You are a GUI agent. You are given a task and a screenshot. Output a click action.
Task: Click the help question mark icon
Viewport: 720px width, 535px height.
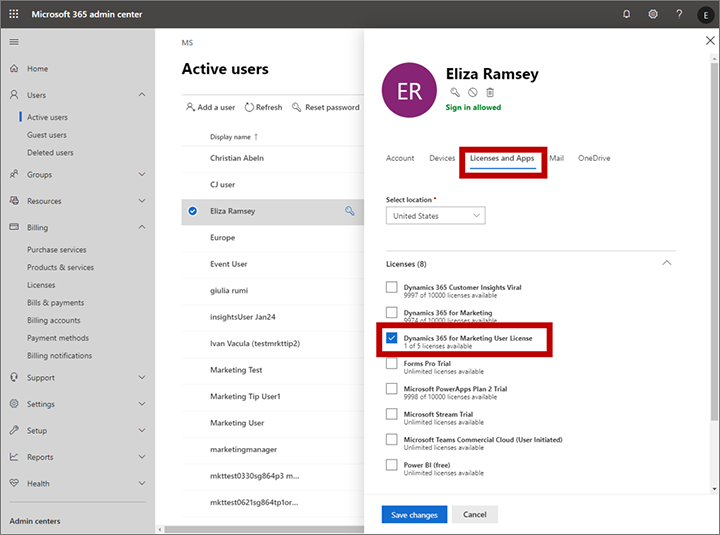tap(679, 14)
